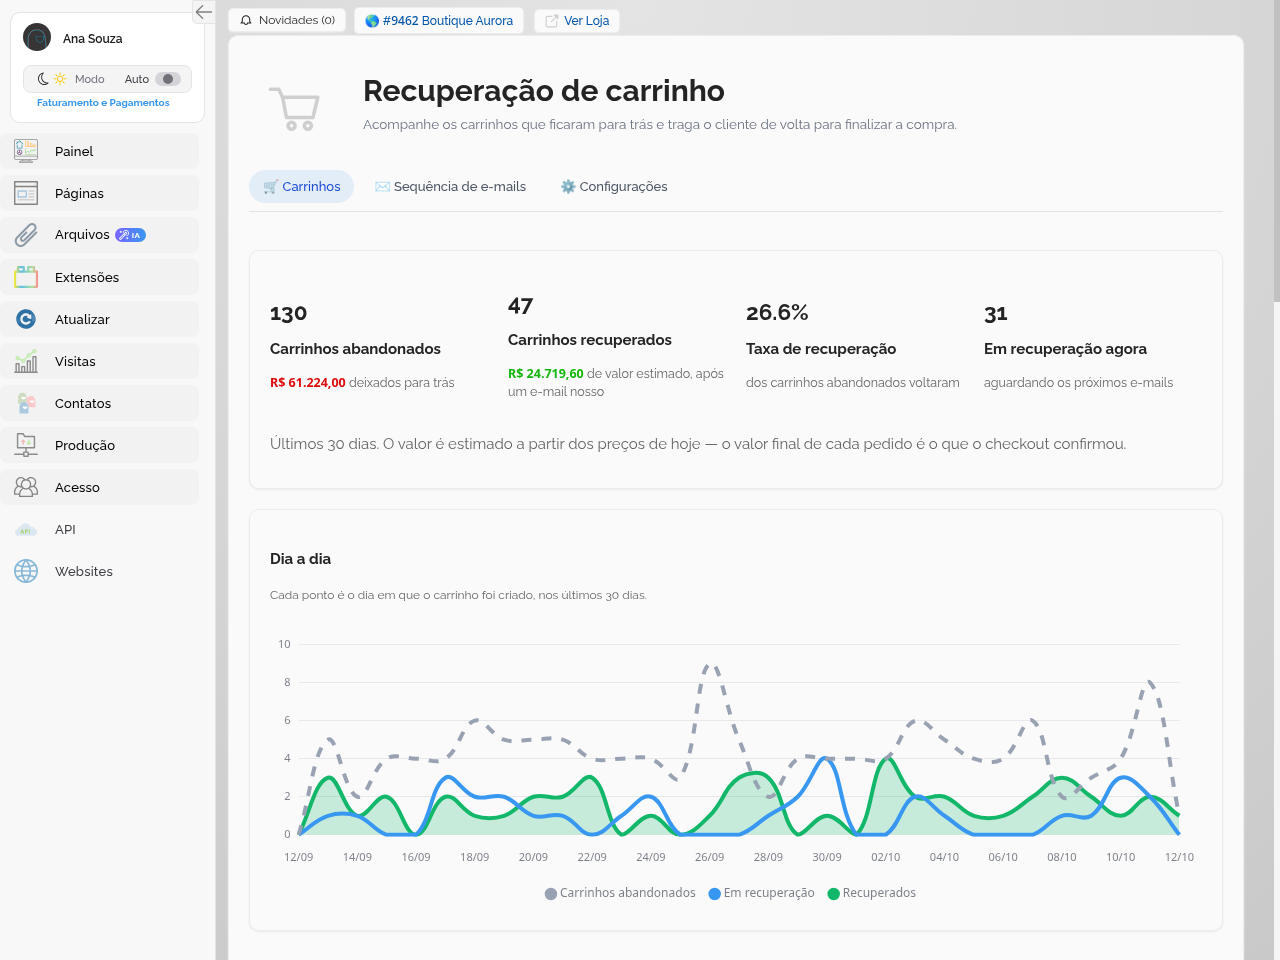Open the Visitas chart icon
Viewport: 1280px width, 960px height.
click(26, 361)
